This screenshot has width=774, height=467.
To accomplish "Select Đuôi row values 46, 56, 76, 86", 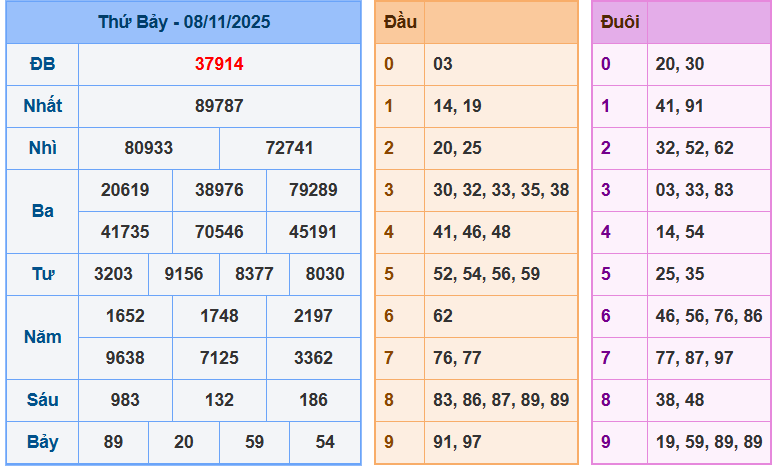I will (x=709, y=316).
